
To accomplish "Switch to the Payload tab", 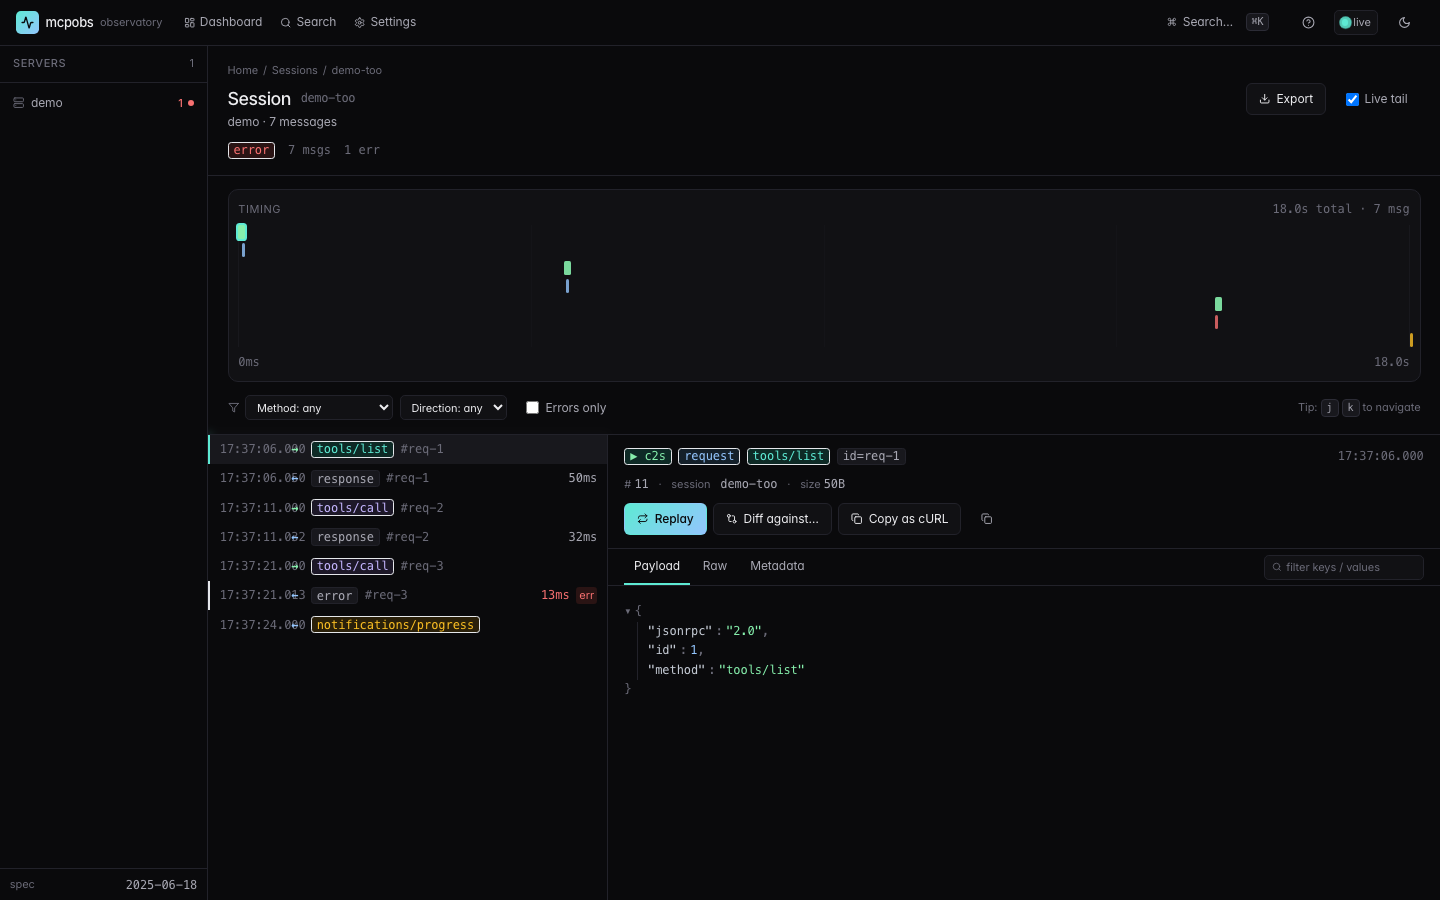I will coord(657,566).
